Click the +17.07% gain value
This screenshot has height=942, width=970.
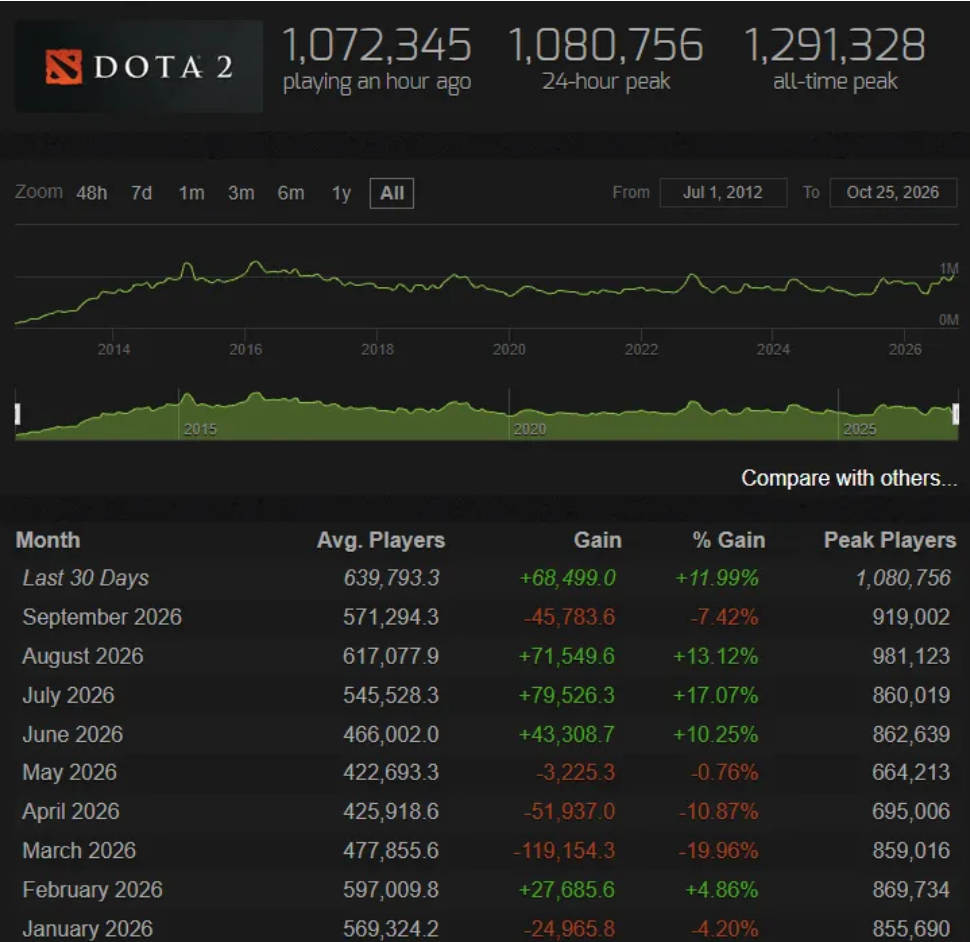click(x=716, y=695)
